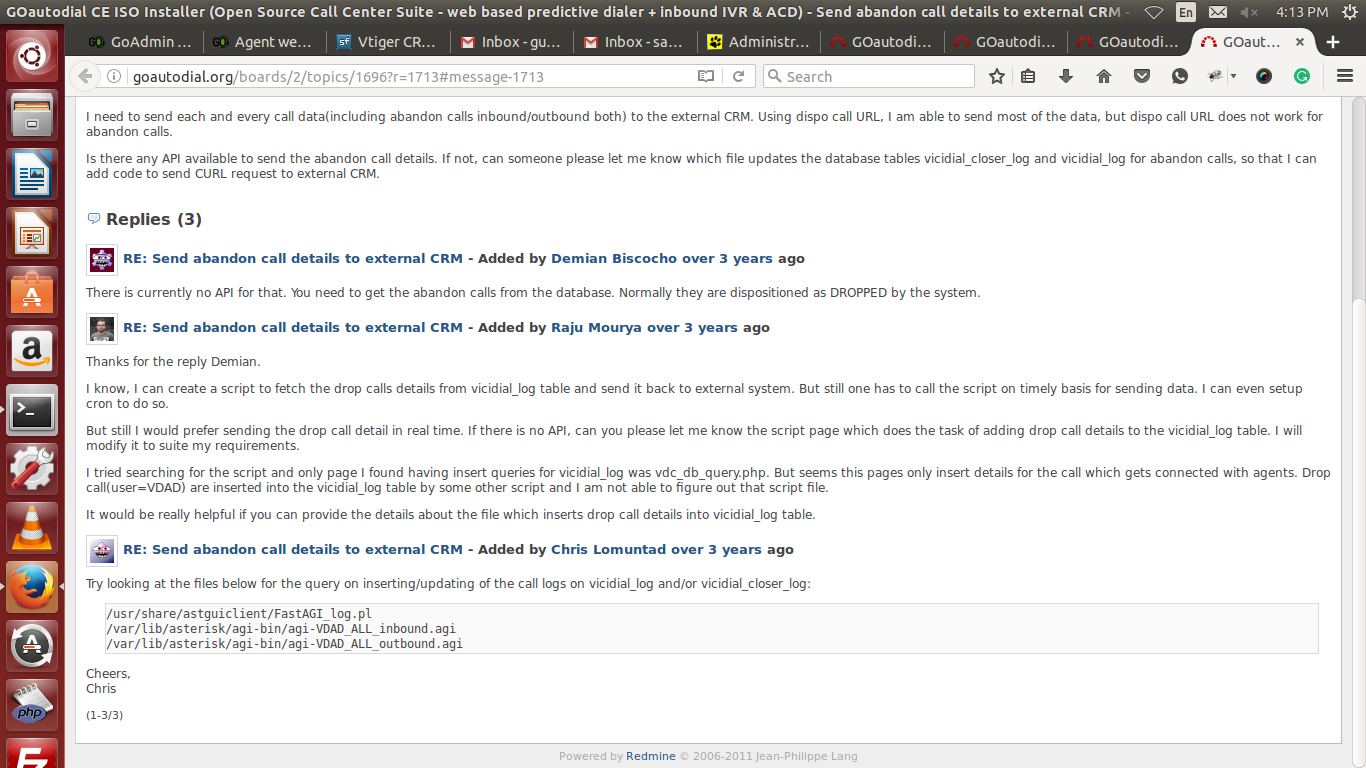
Task: Toggle reader view book icon
Action: click(706, 77)
